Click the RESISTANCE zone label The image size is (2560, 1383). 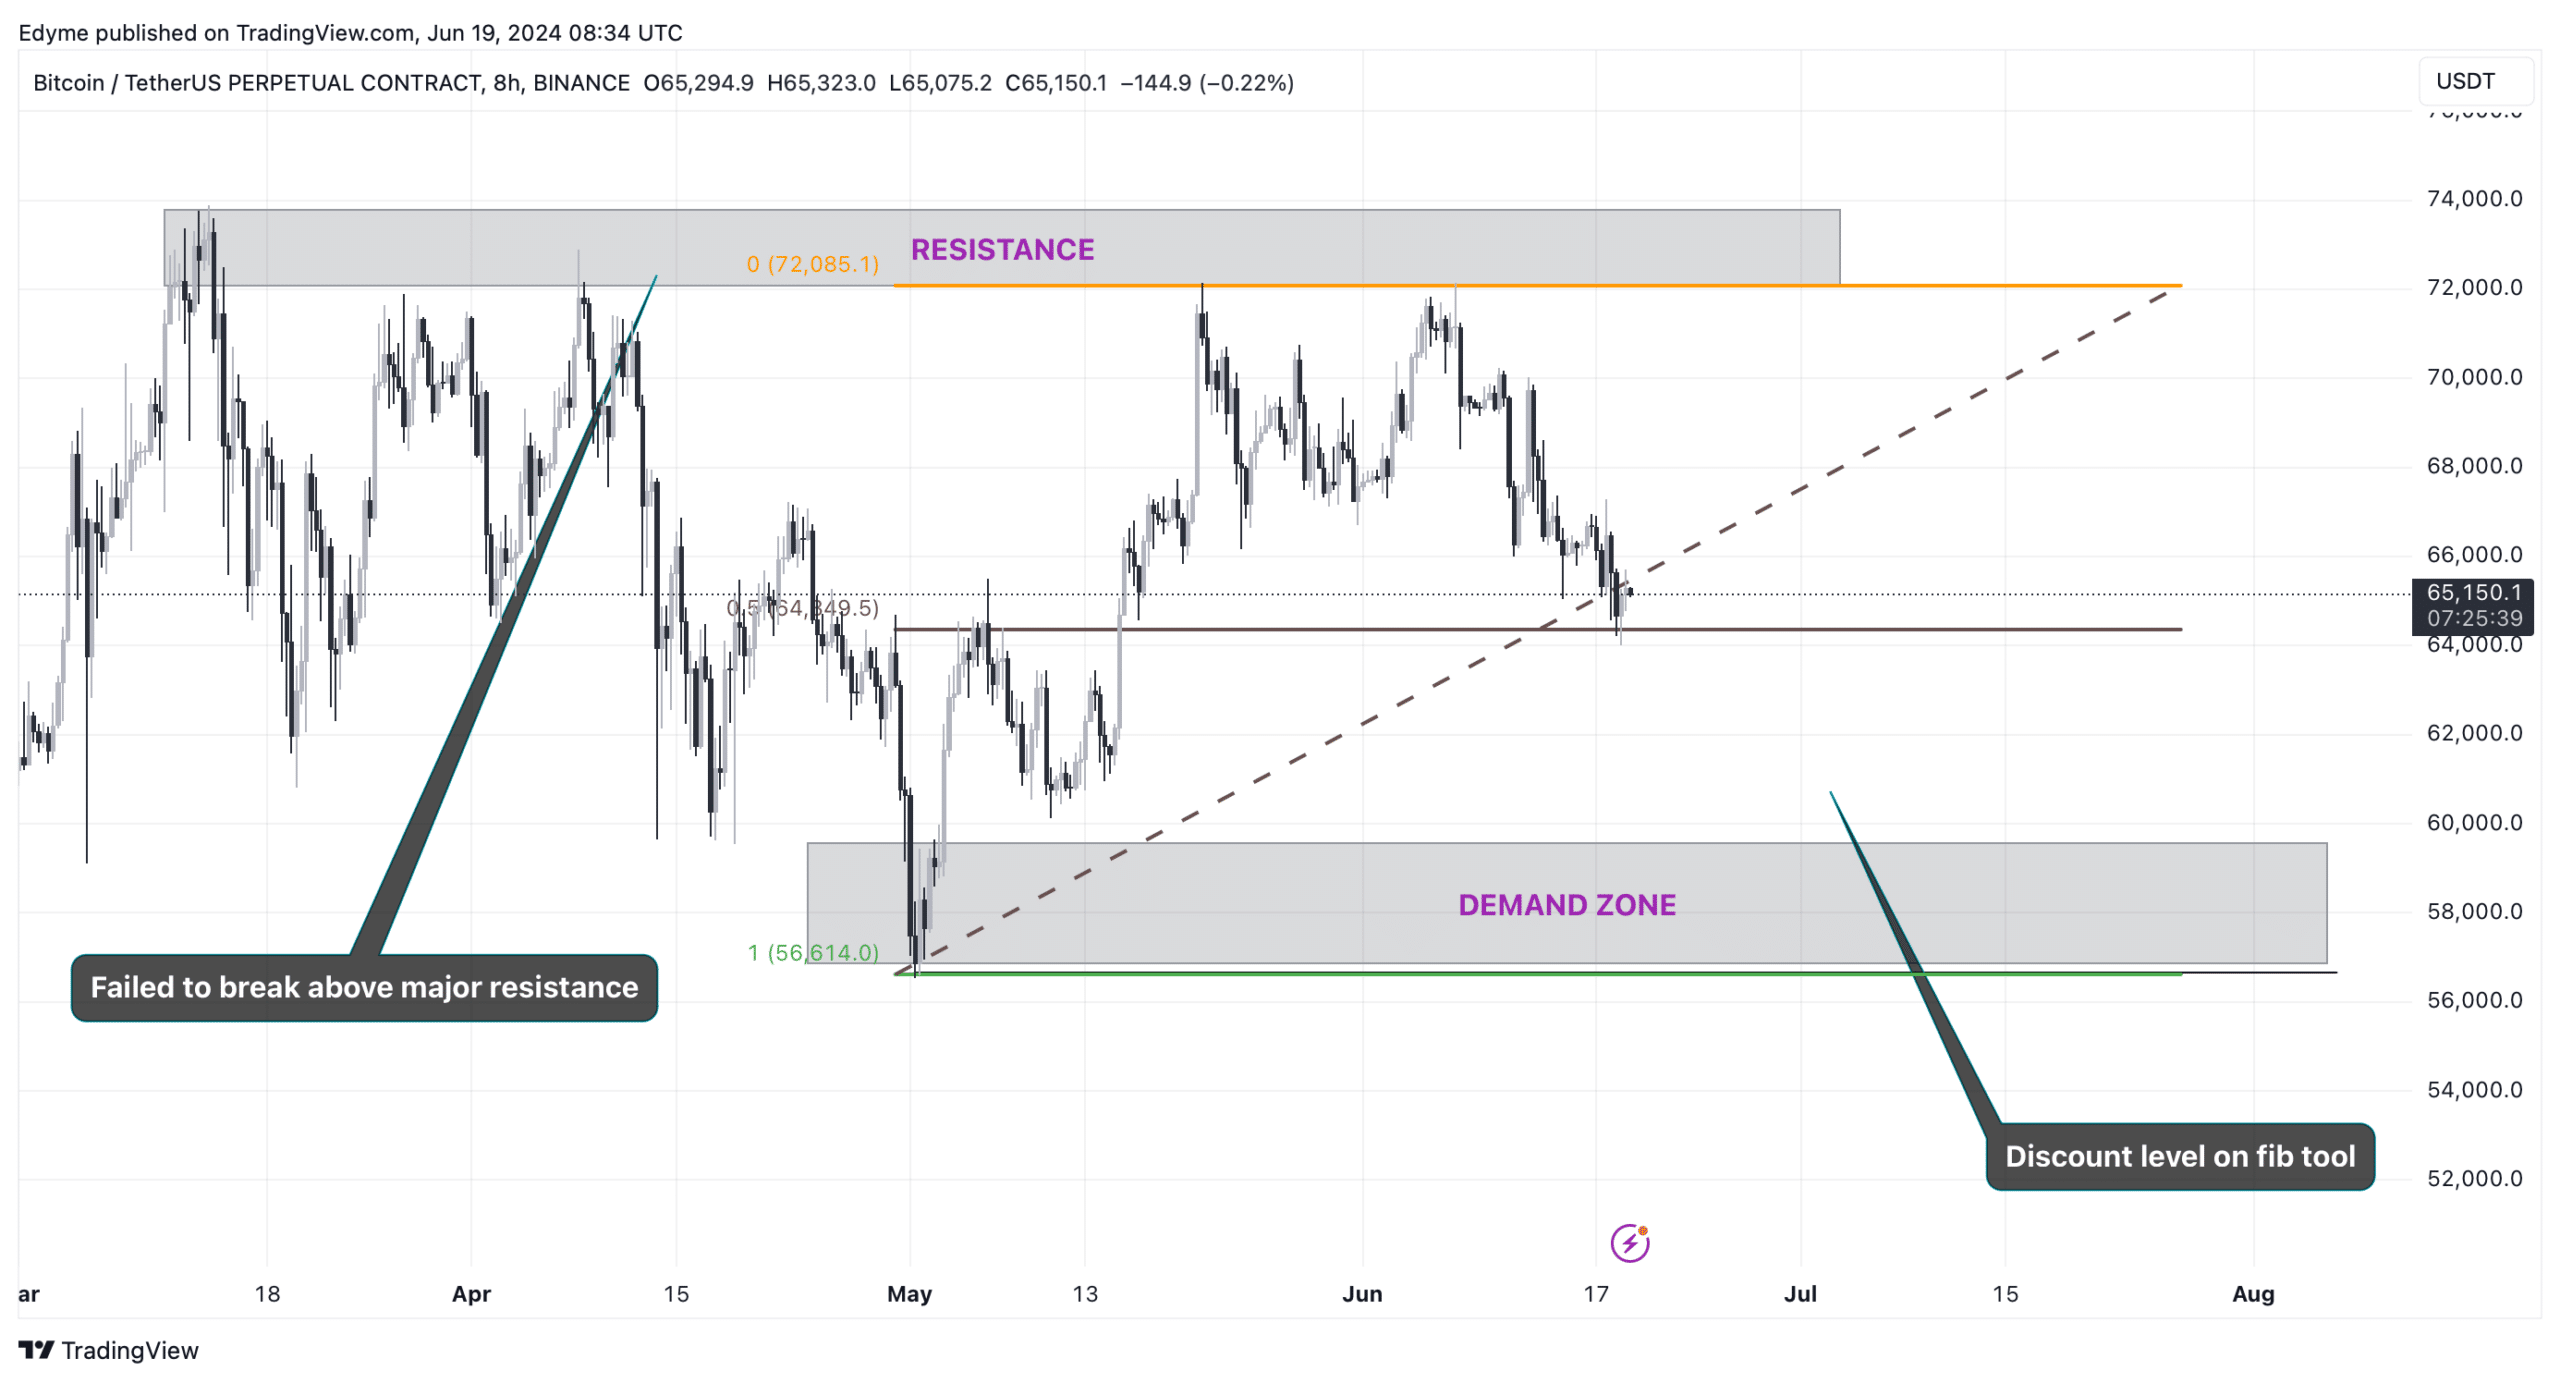[x=1002, y=249]
